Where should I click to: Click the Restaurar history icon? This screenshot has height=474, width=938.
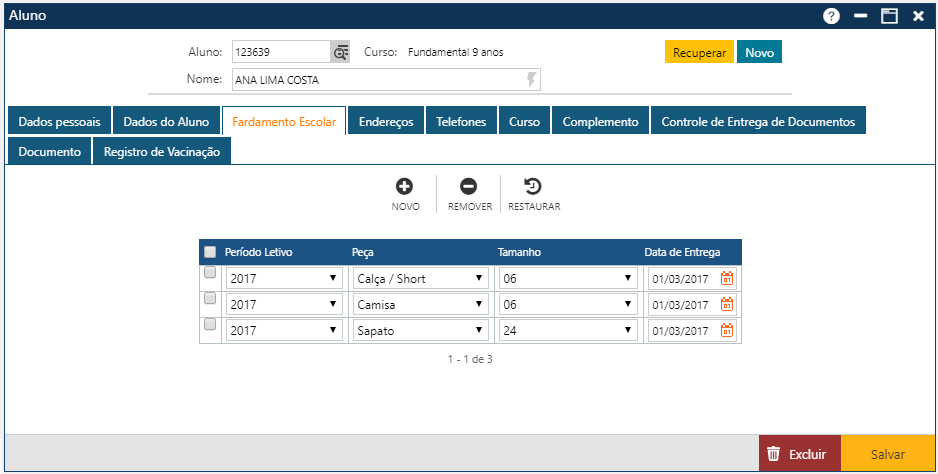click(x=533, y=187)
